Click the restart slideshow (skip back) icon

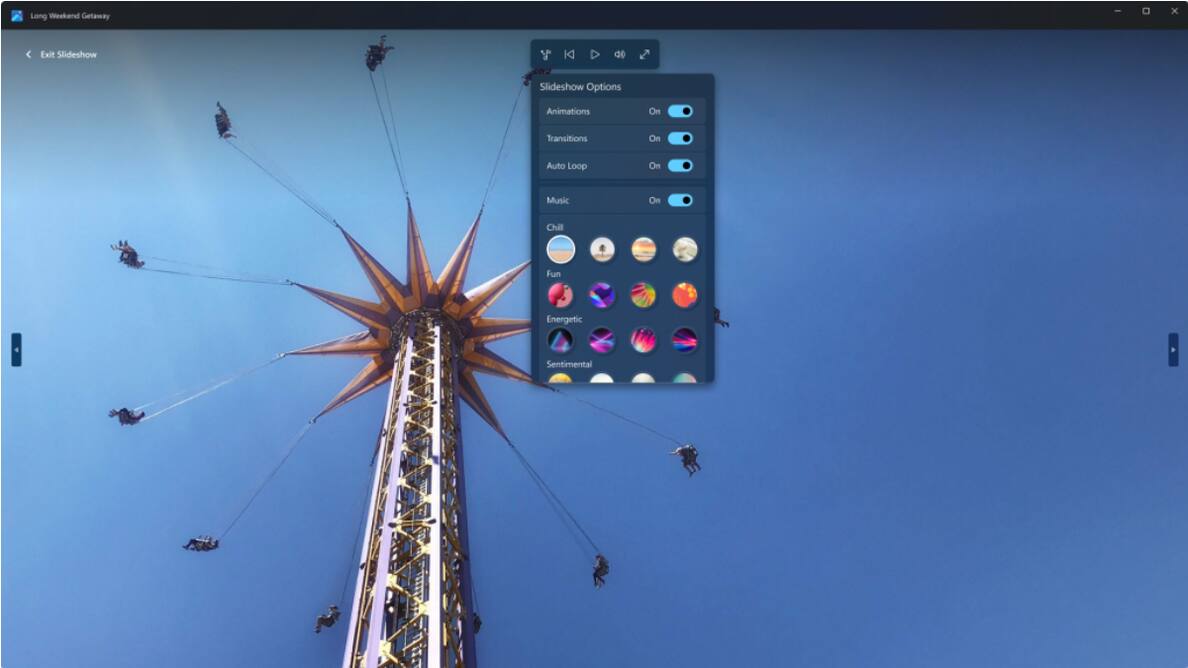pos(569,55)
